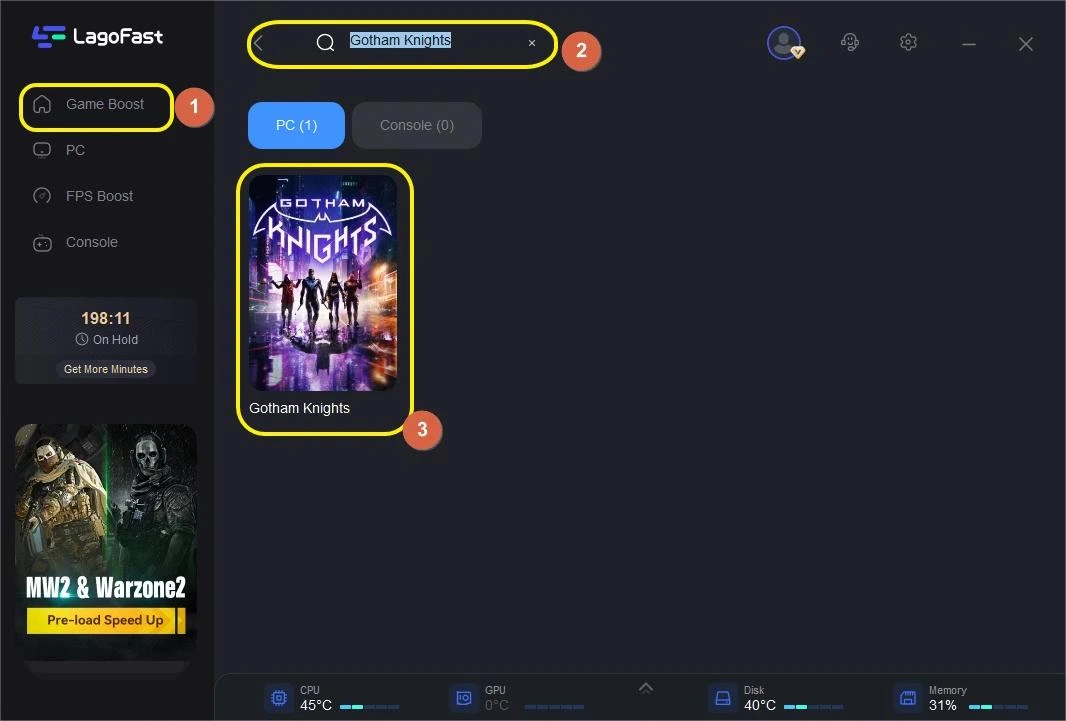Click the Get More Minutes button
Image resolution: width=1066 pixels, height=721 pixels.
pos(106,369)
